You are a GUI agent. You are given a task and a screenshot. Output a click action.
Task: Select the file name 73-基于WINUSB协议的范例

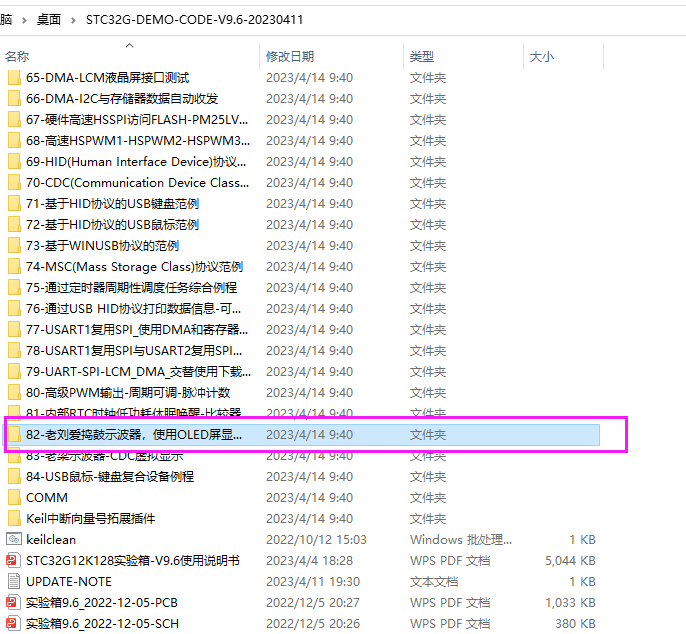102,246
